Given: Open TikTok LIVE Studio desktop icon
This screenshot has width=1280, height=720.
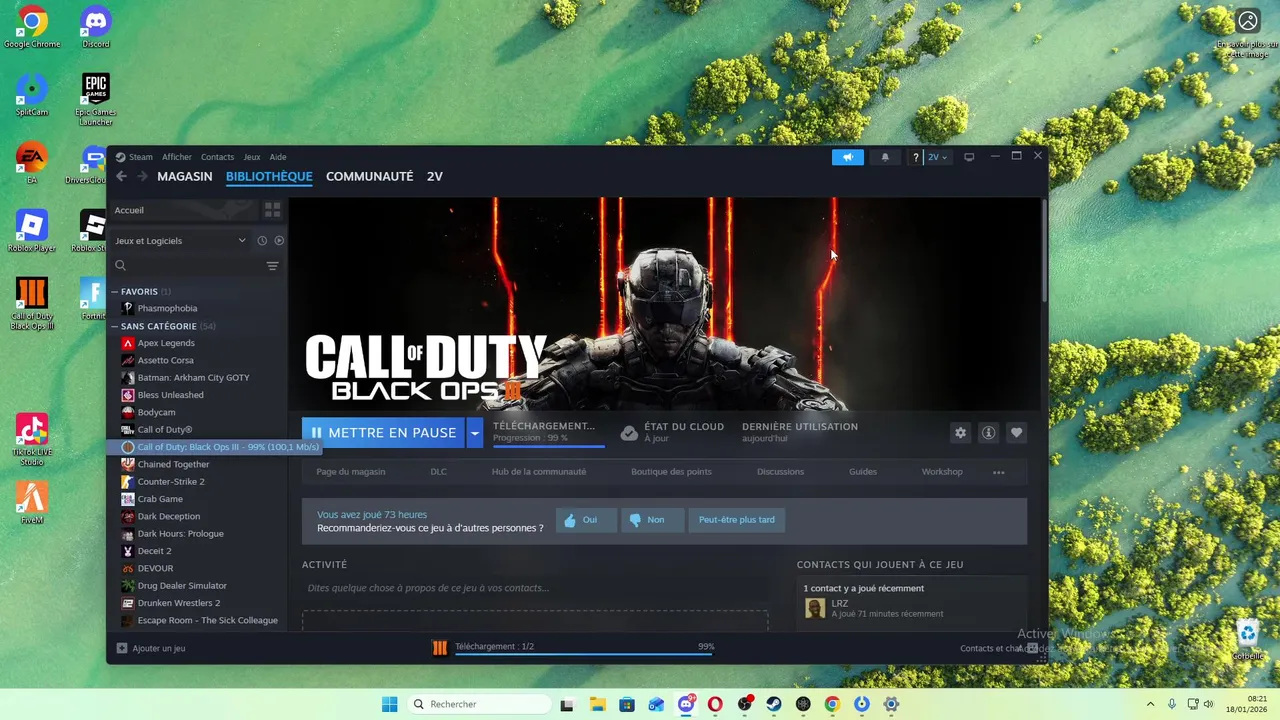Looking at the screenshot, I should pos(32,440).
